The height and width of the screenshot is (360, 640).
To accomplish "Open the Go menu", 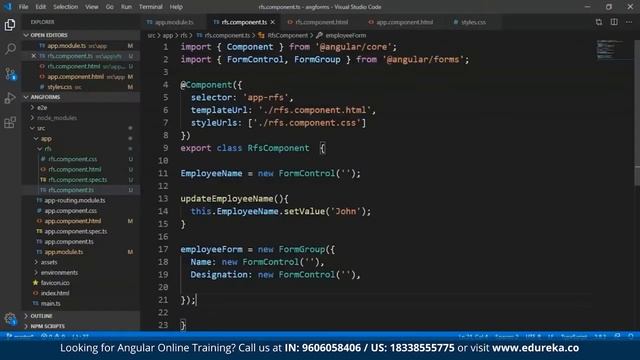I will point(109,7).
